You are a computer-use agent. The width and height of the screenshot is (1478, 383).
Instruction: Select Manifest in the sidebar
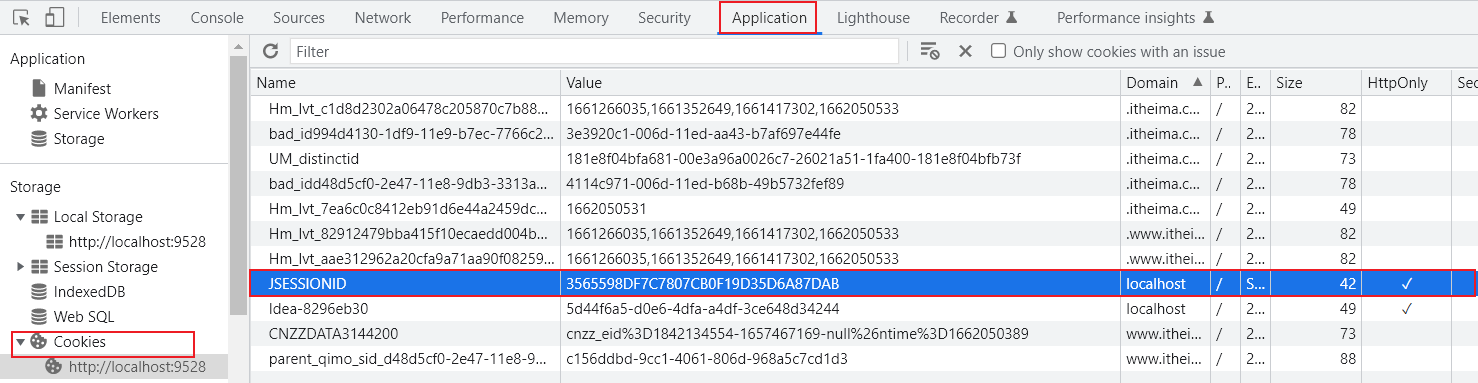[83, 89]
